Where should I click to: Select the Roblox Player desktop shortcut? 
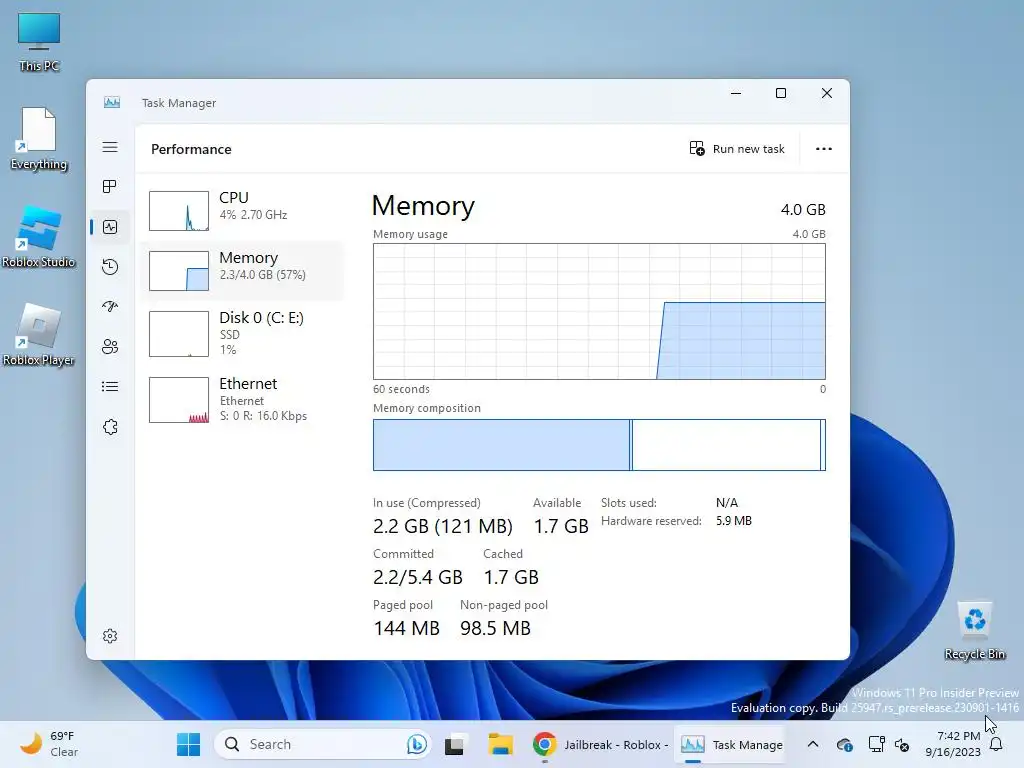click(x=39, y=335)
